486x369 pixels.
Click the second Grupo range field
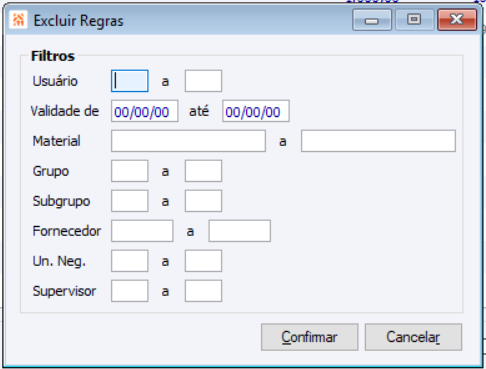[203, 171]
